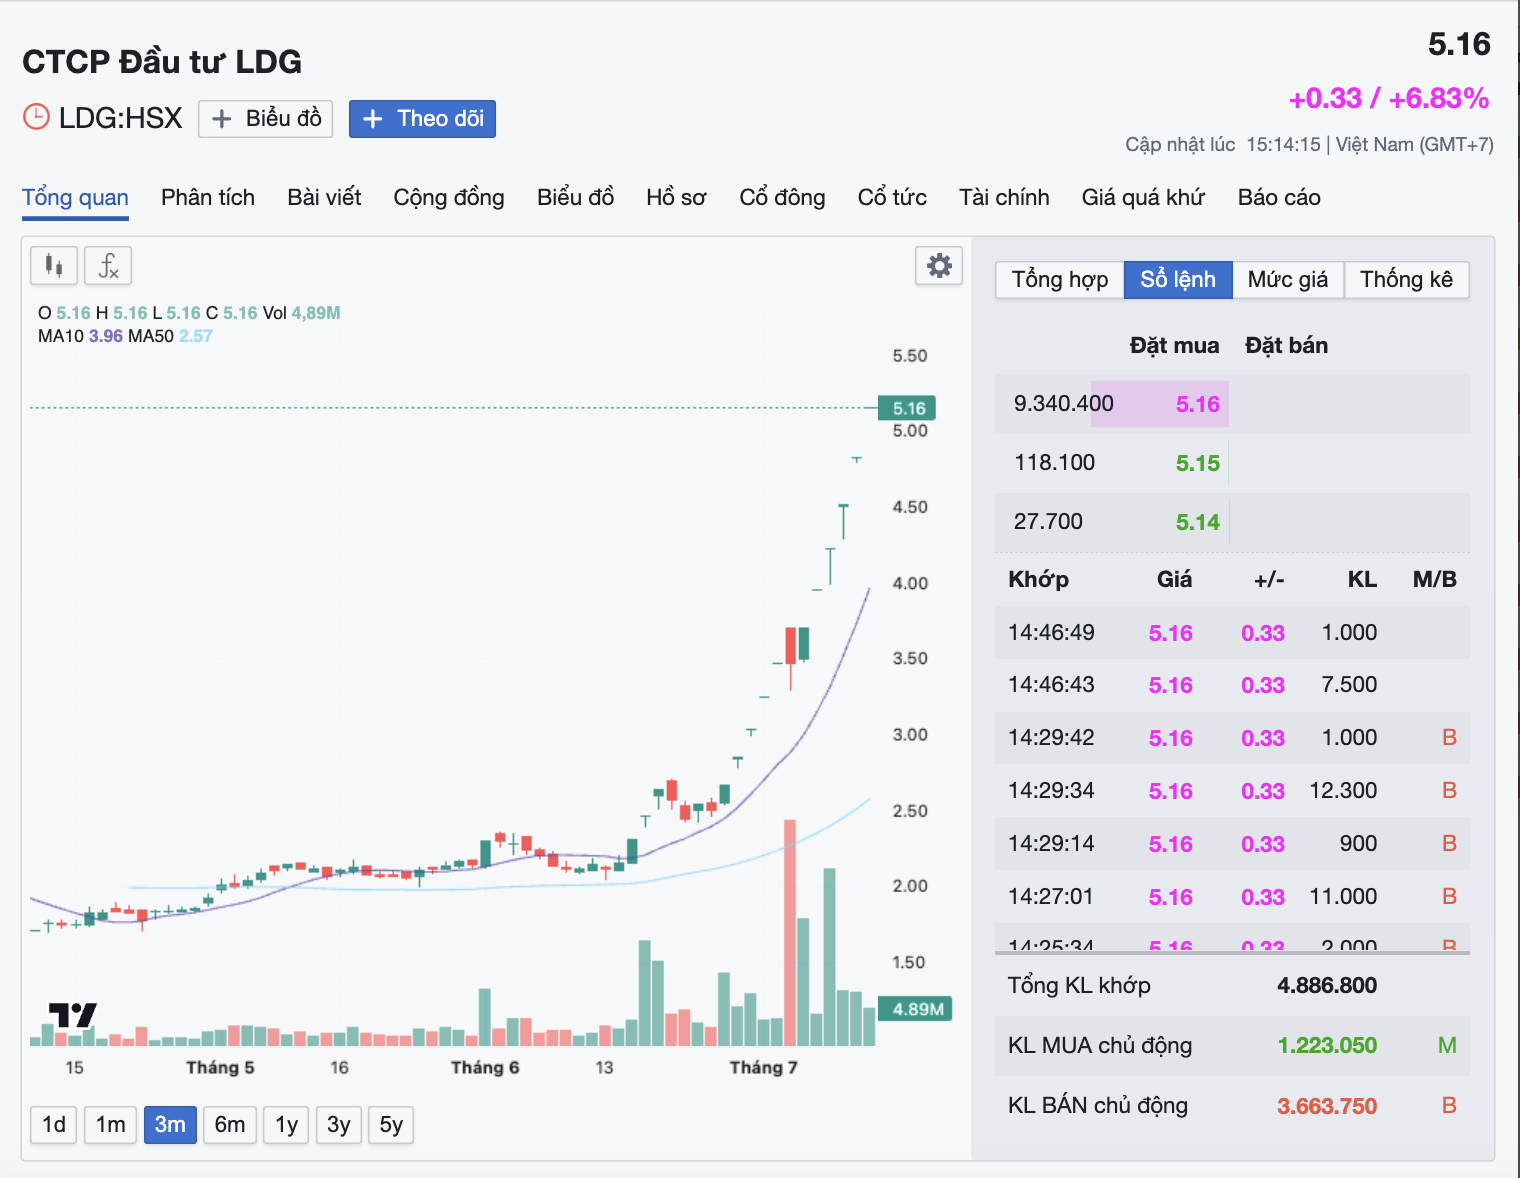
Task: Select the 14:27:01 trade row
Action: tap(1232, 897)
